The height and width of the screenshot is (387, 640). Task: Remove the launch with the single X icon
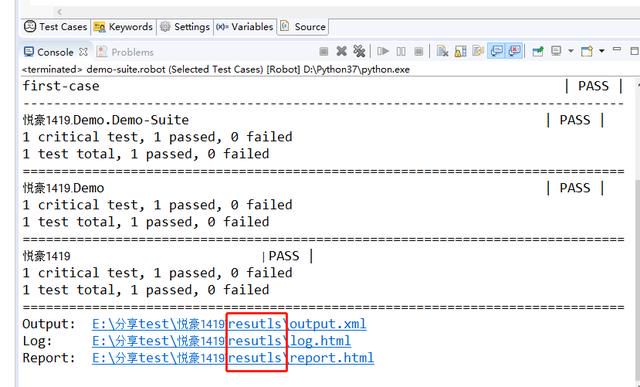click(342, 51)
